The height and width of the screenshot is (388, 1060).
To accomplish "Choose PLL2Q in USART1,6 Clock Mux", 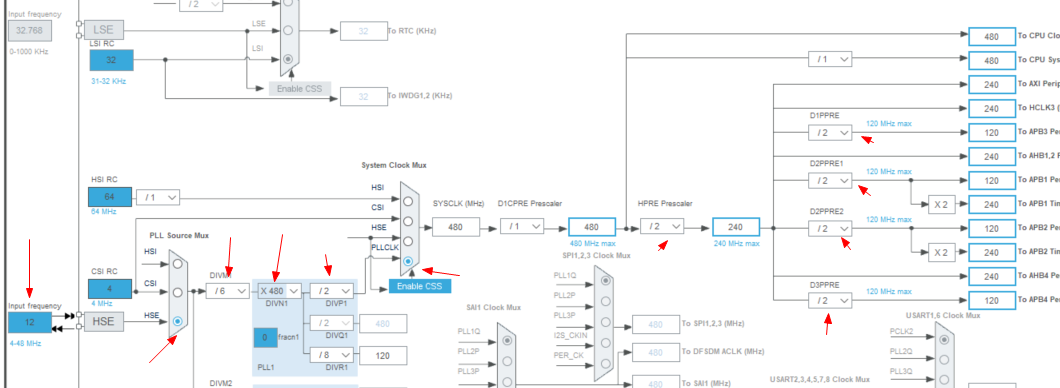I will pyautogui.click(x=944, y=360).
